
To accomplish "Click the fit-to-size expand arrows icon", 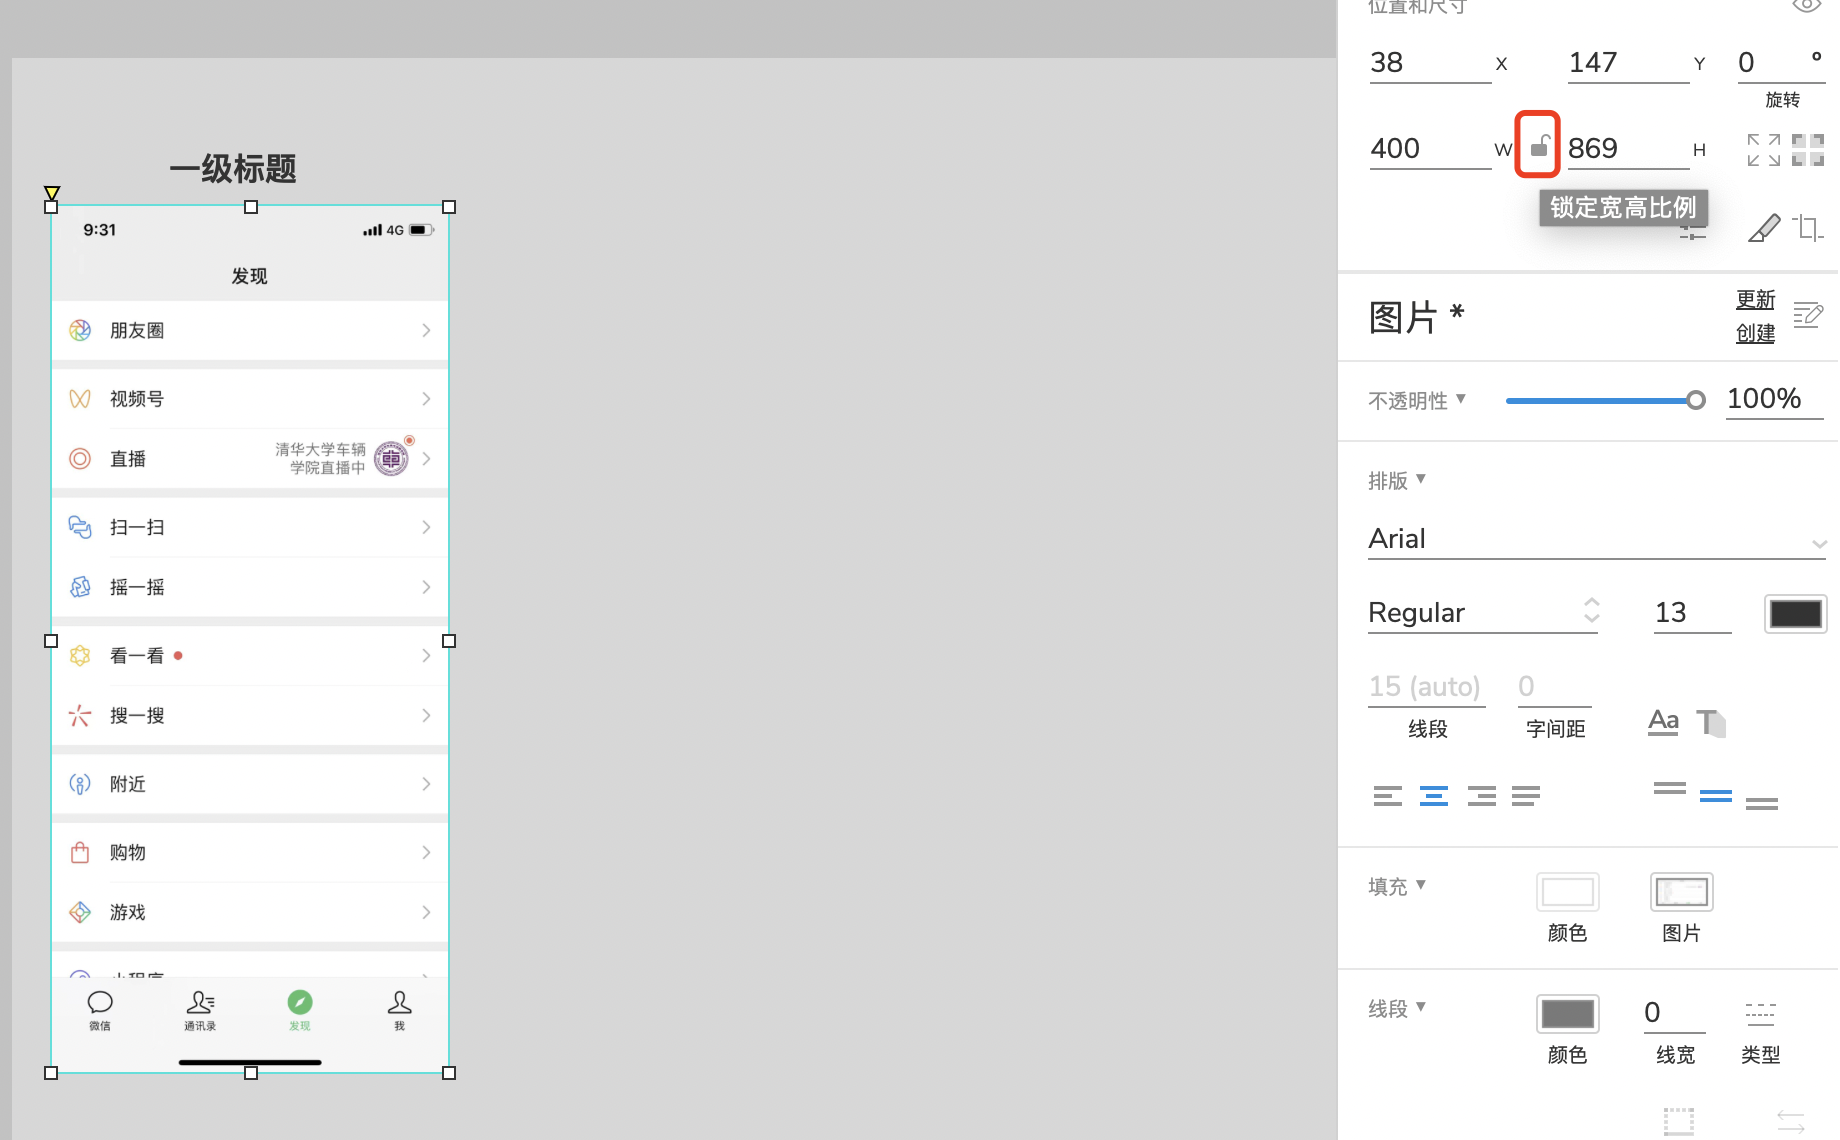I will coord(1764,150).
